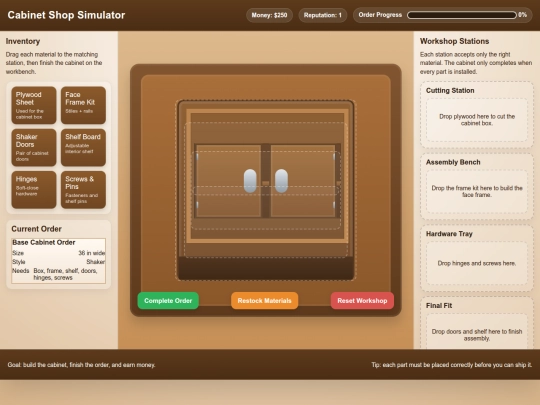The width and height of the screenshot is (540, 405).
Task: Click the green Complete Order button
Action: 168,301
